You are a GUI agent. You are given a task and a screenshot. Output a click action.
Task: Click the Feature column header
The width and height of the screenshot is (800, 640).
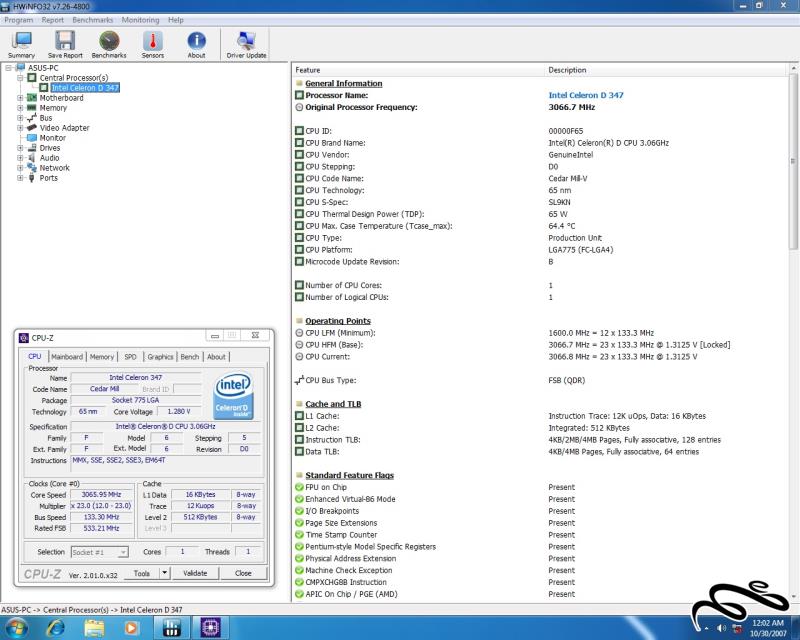click(418, 70)
